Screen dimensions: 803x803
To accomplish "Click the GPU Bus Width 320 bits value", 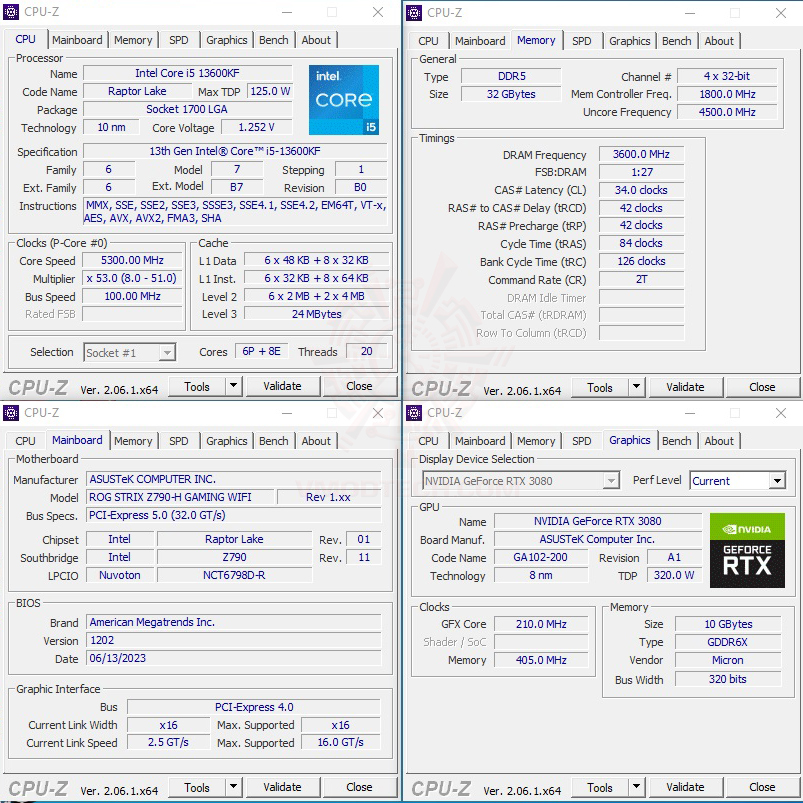I will coord(727,679).
